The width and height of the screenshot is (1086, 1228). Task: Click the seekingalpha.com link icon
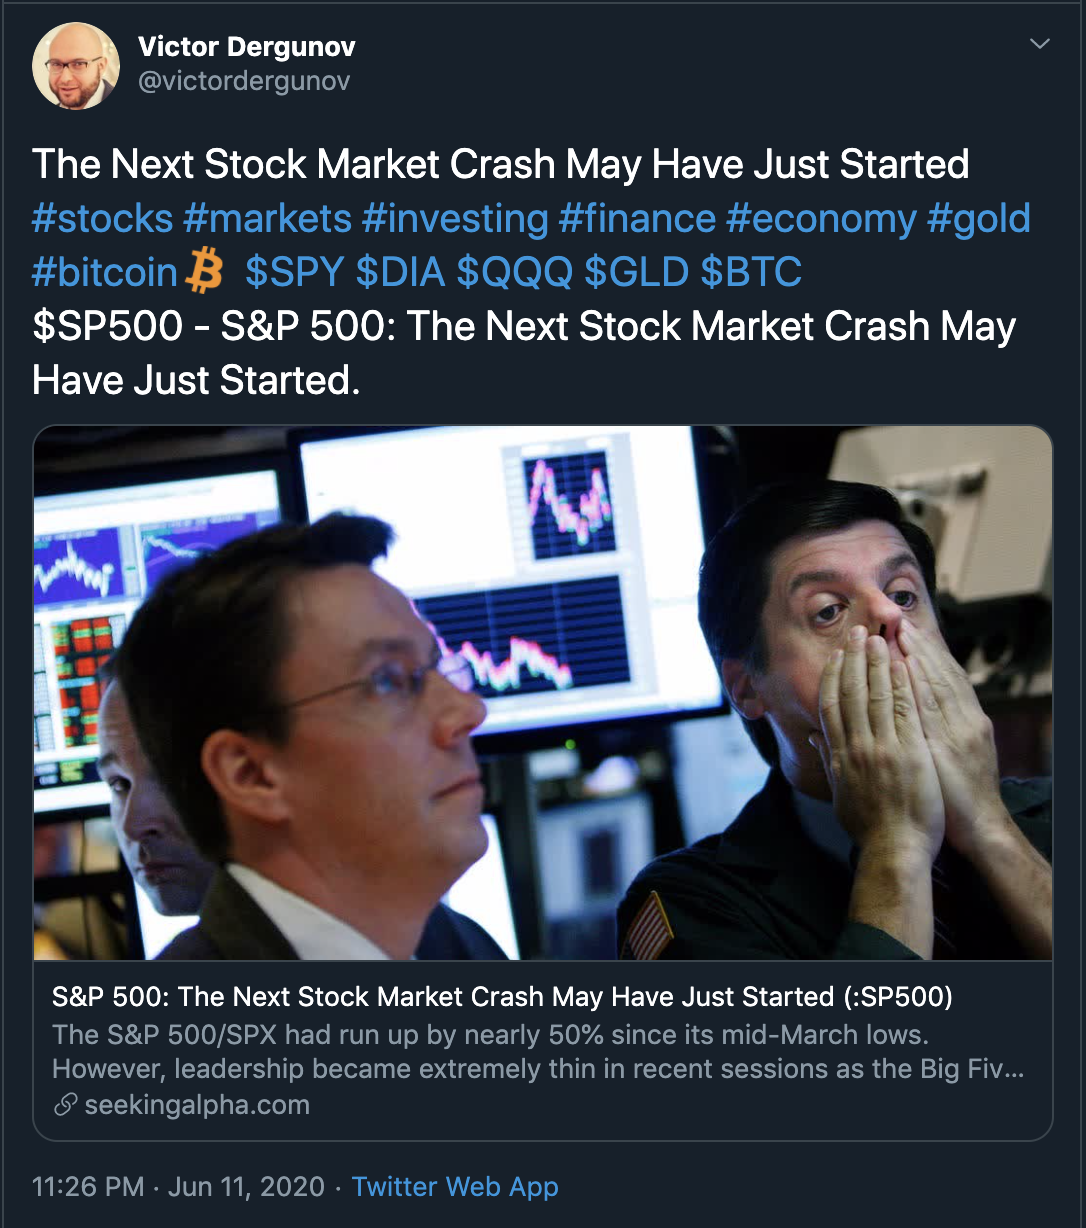(65, 1105)
